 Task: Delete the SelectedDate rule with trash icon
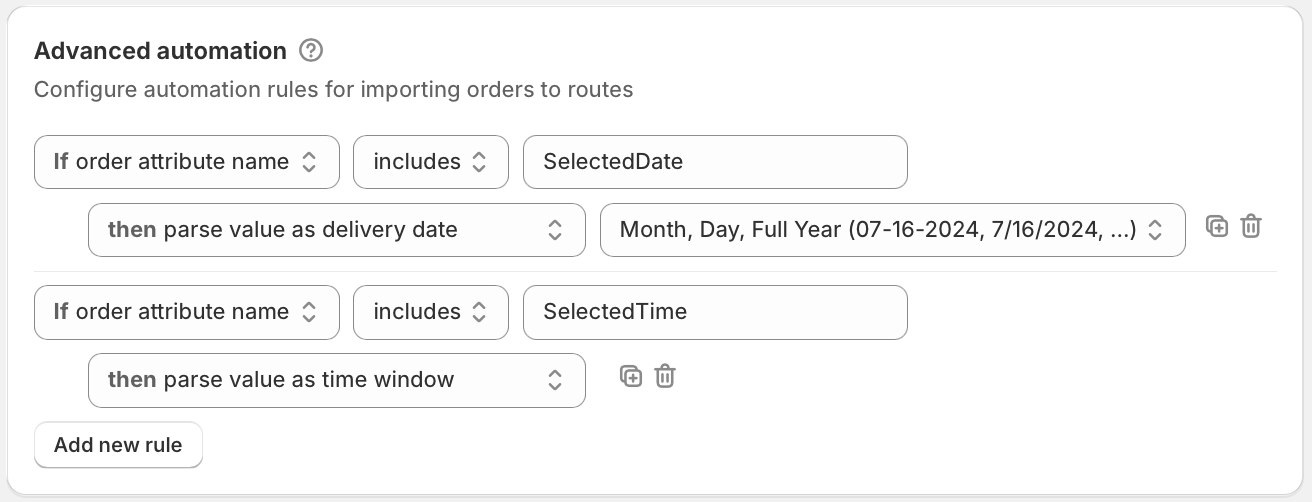1250,226
